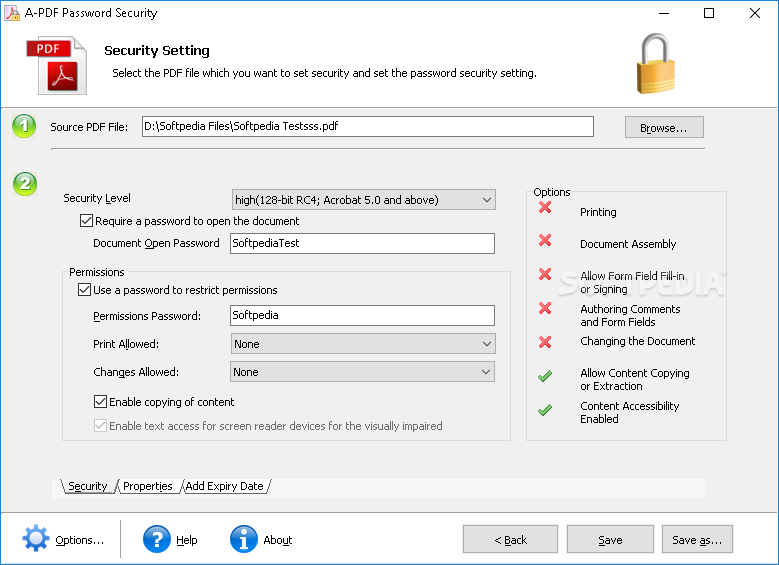This screenshot has width=779, height=565.
Task: Open the Add Expiry Date tab
Action: click(225, 486)
